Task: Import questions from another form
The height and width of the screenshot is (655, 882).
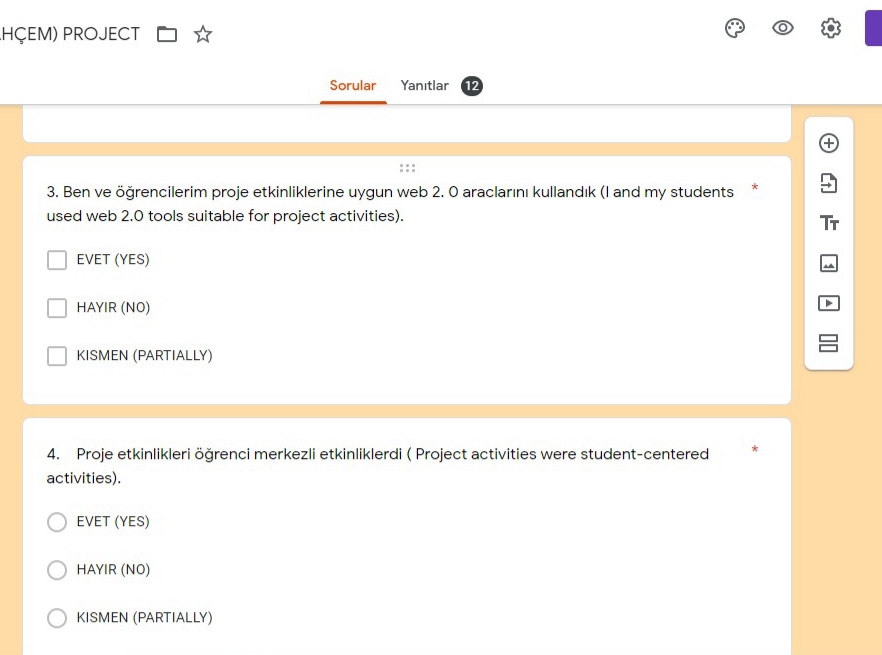Action: pyautogui.click(x=829, y=183)
